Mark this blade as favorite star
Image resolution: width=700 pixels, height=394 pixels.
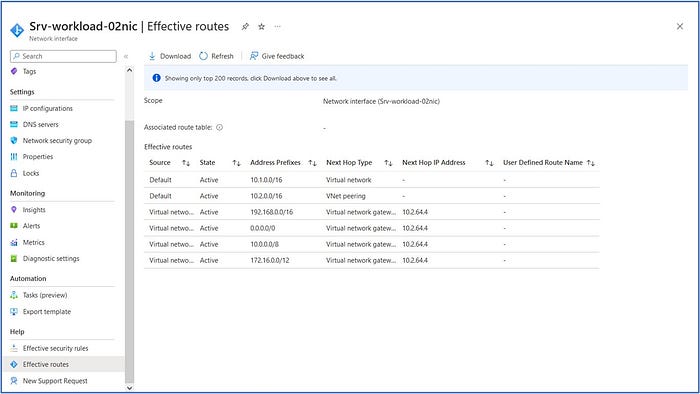point(262,27)
